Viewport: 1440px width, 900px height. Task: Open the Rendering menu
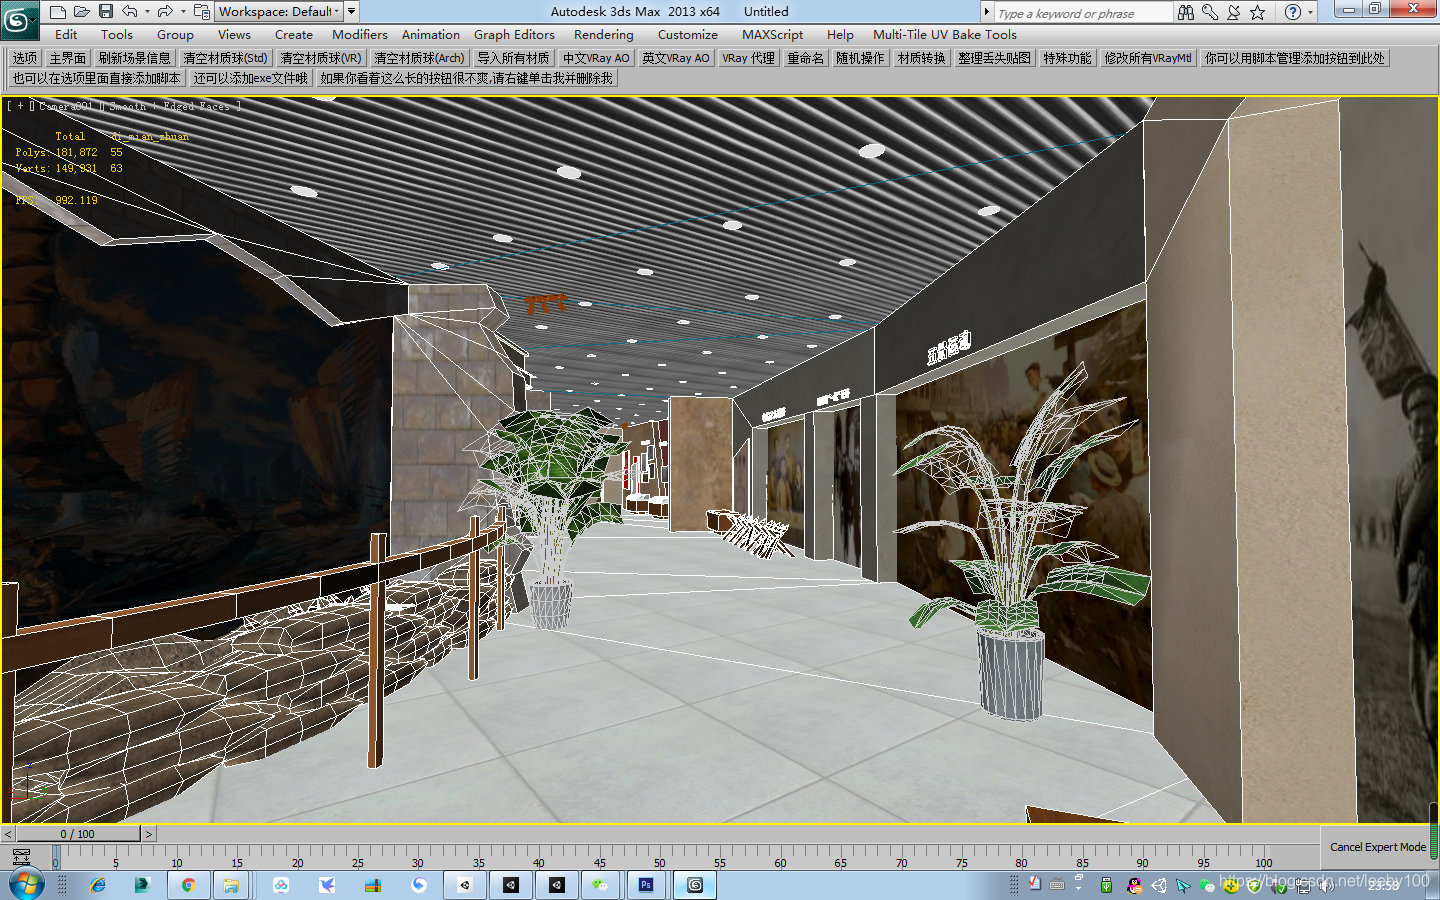pyautogui.click(x=603, y=34)
